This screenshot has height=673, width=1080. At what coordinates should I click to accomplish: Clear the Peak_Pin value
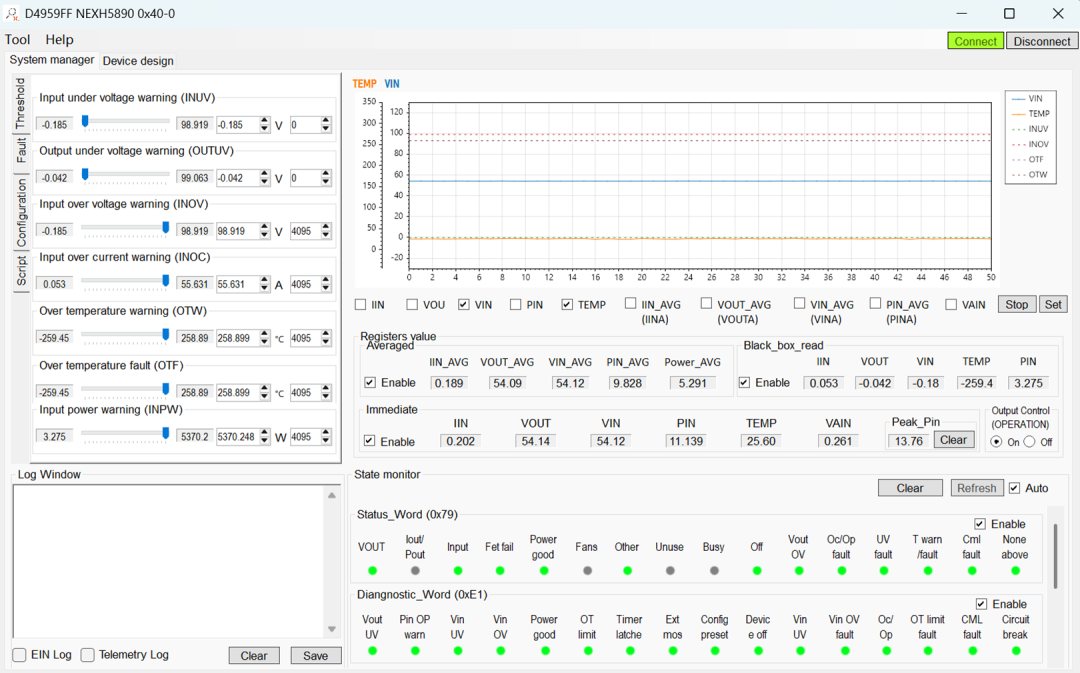coord(954,440)
